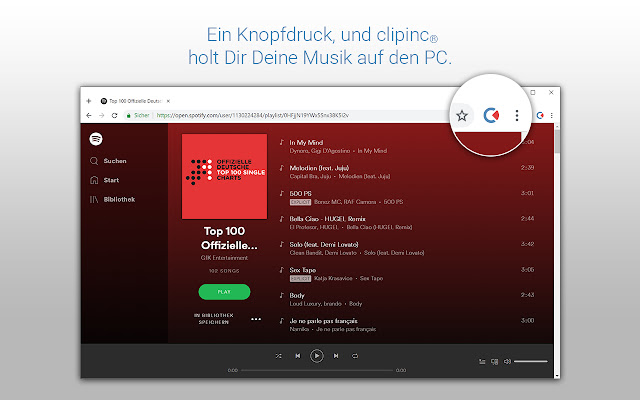Viewport: 640px width, 400px height.
Task: Click the green PLAY button
Action: [224, 292]
